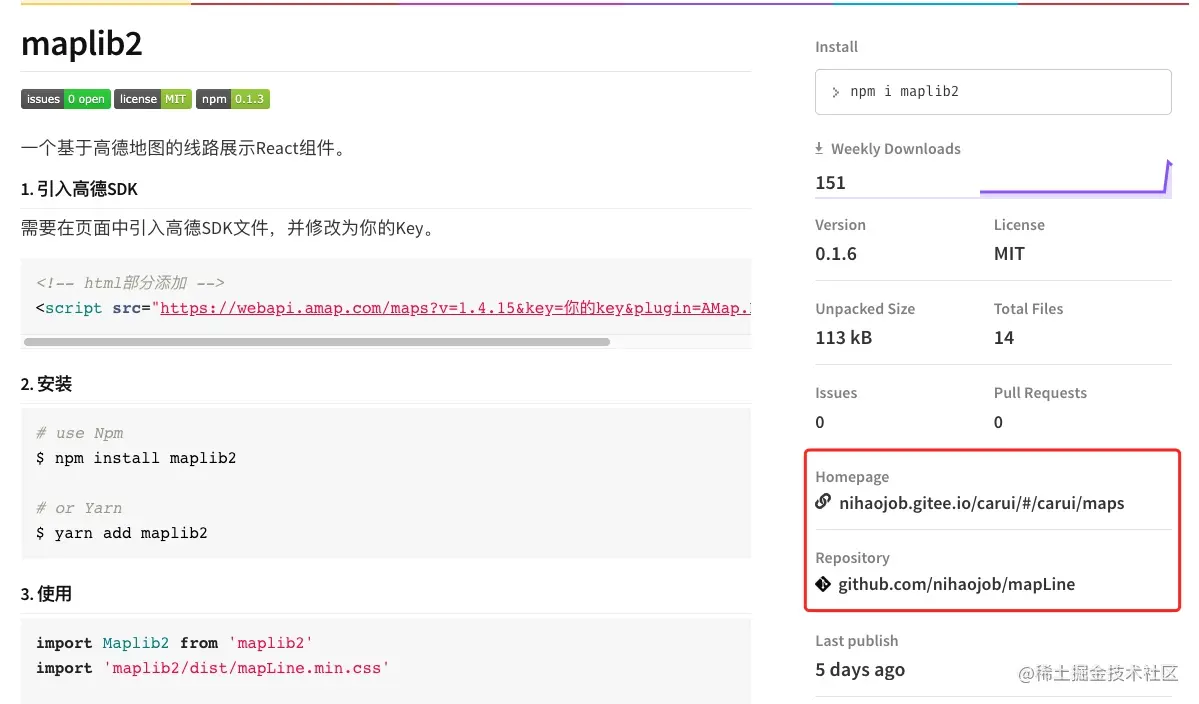This screenshot has width=1199, height=704.
Task: Copy the npm i maplib2 install command
Action: [x=993, y=92]
